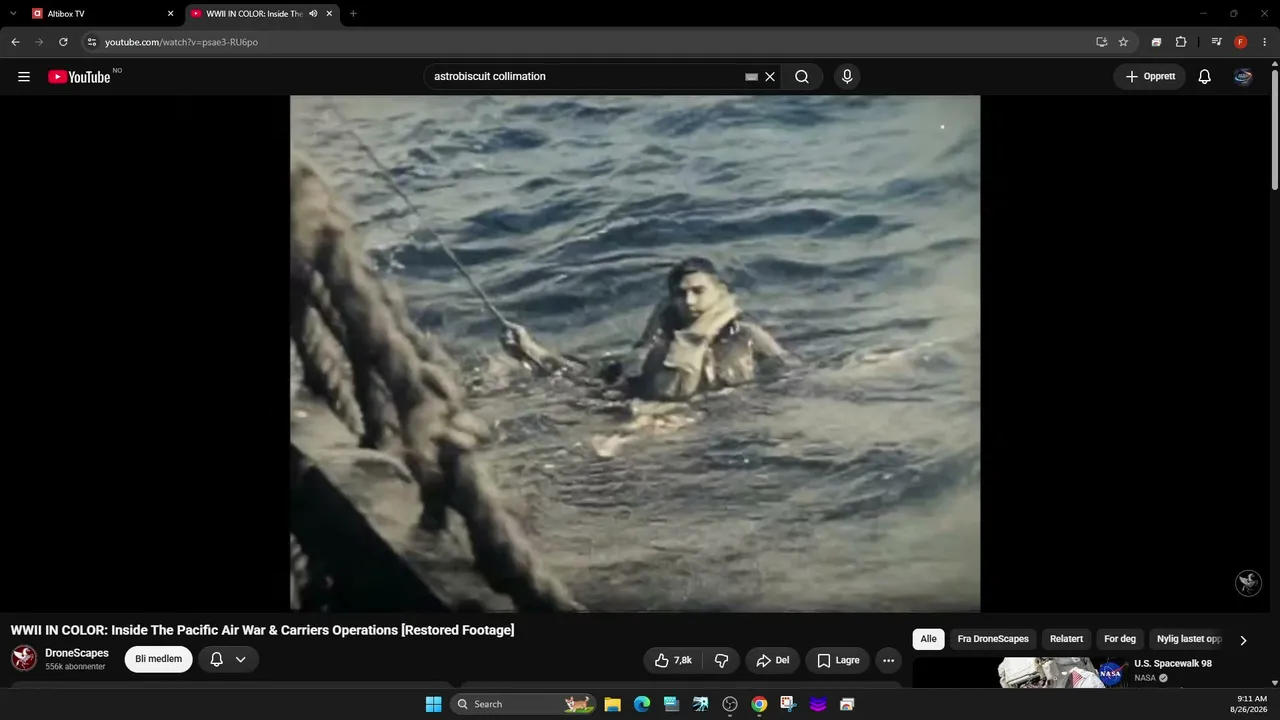The image size is (1280, 720).
Task: Go back one page in Chrome
Action: 15,42
